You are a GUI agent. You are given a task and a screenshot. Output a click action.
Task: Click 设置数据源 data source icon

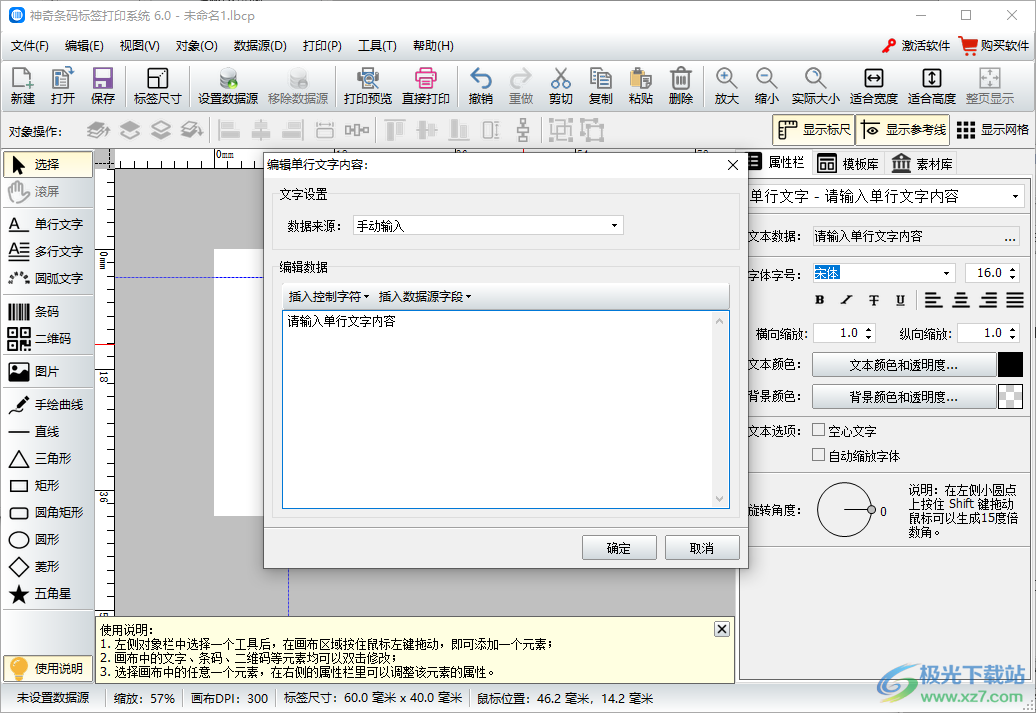click(228, 86)
